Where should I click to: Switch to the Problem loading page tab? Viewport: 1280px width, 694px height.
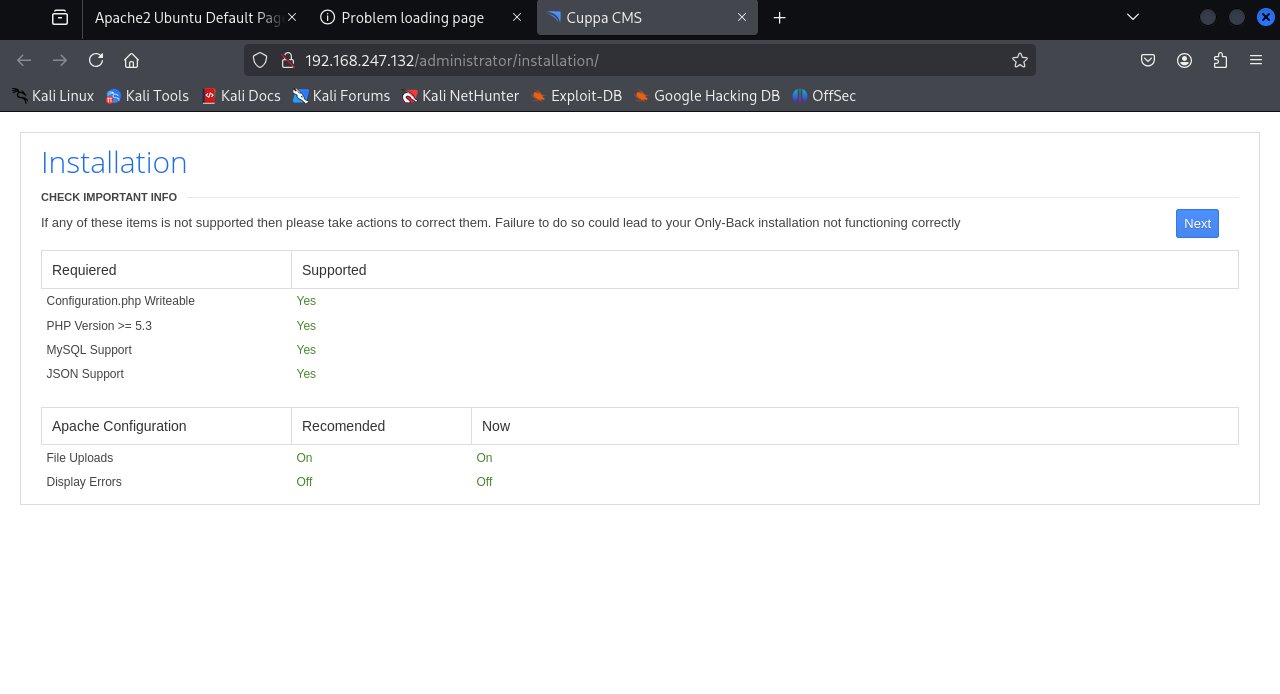click(412, 18)
